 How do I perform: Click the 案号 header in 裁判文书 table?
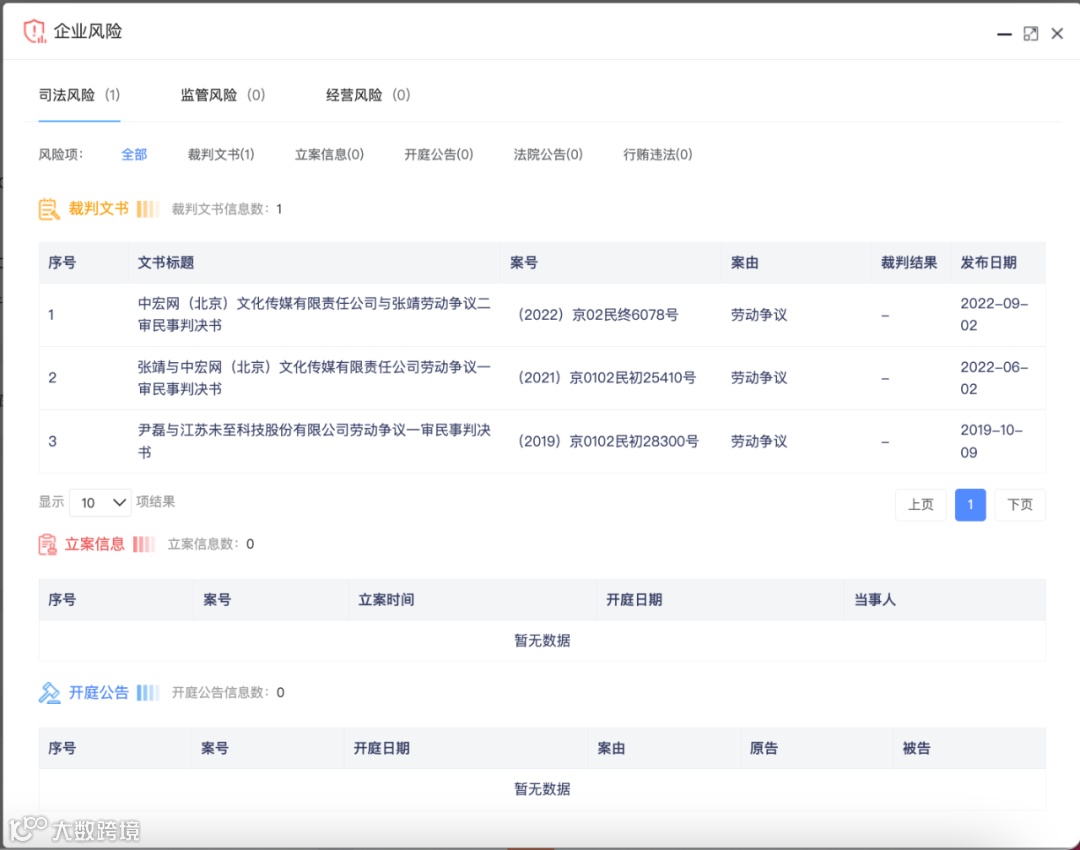(x=523, y=262)
